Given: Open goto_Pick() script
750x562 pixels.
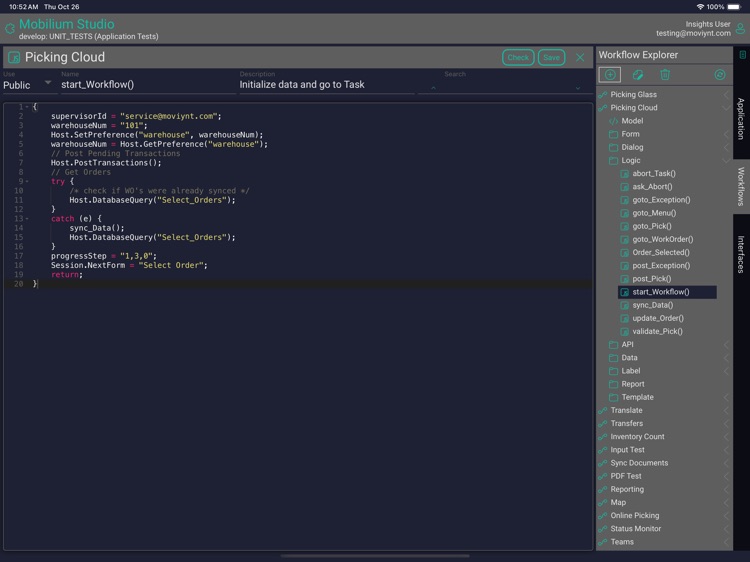Looking at the screenshot, I should tap(651, 226).
